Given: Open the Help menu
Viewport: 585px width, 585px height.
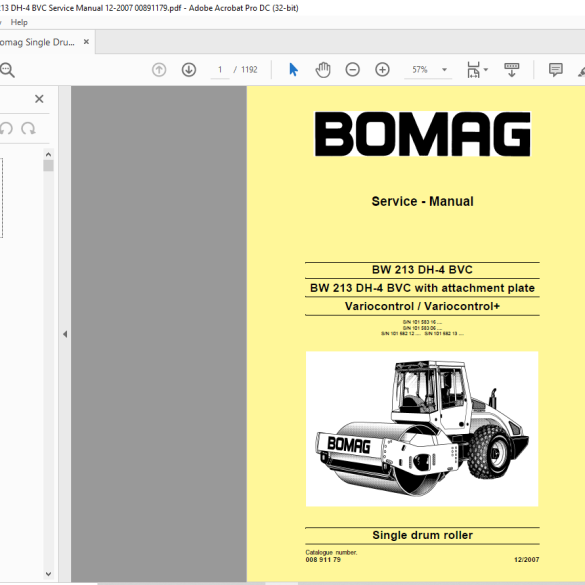Looking at the screenshot, I should click(x=19, y=22).
